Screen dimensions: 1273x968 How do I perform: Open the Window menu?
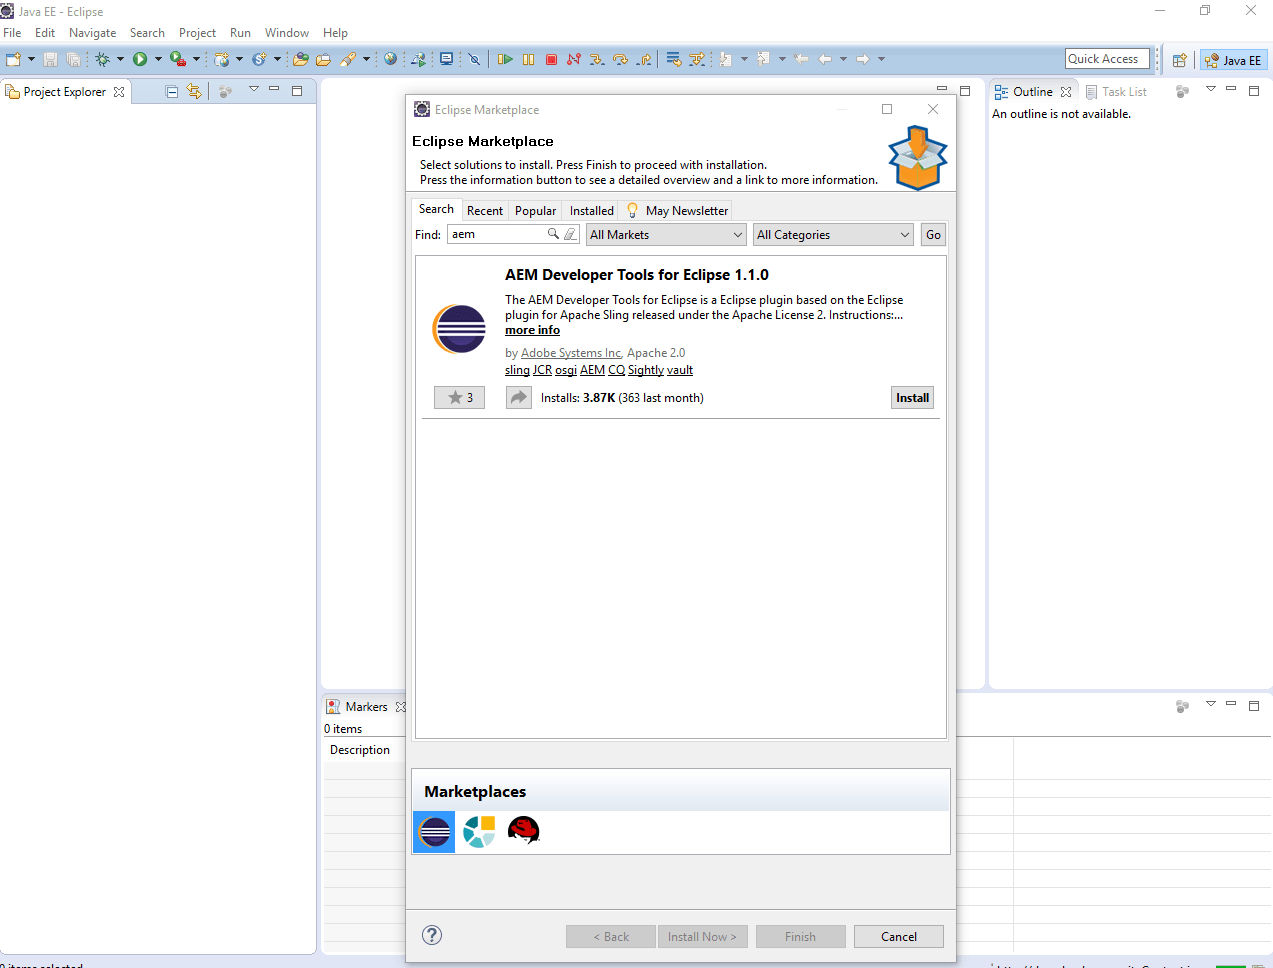click(286, 33)
